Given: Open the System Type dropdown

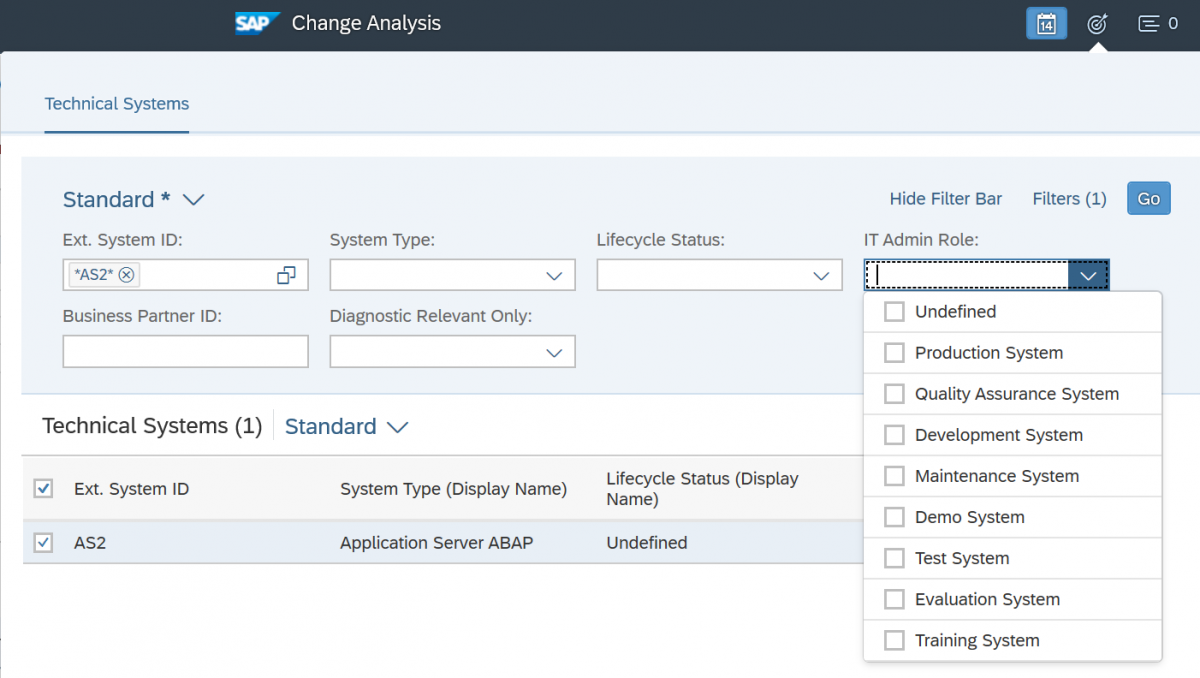Looking at the screenshot, I should pyautogui.click(x=556, y=273).
